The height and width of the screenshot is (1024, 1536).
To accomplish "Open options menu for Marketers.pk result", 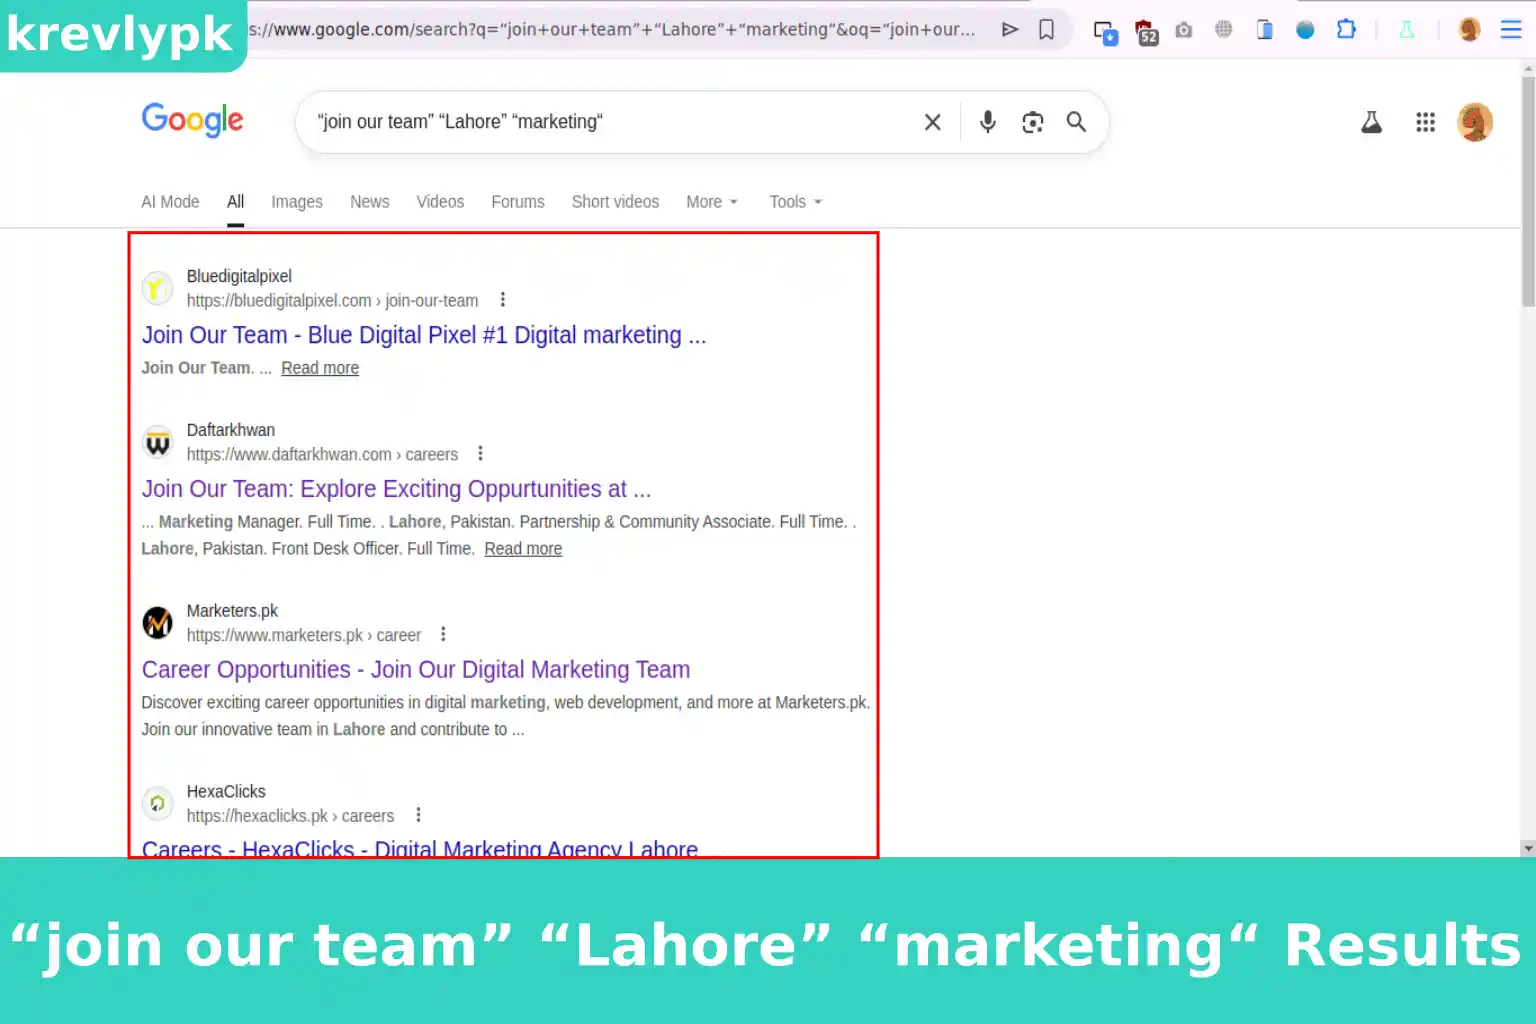I will tap(443, 635).
